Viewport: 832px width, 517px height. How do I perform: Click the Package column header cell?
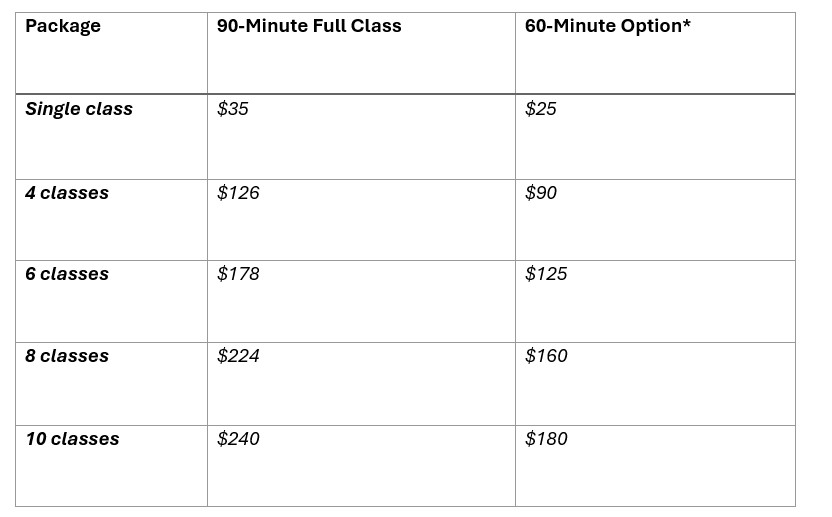coord(63,27)
